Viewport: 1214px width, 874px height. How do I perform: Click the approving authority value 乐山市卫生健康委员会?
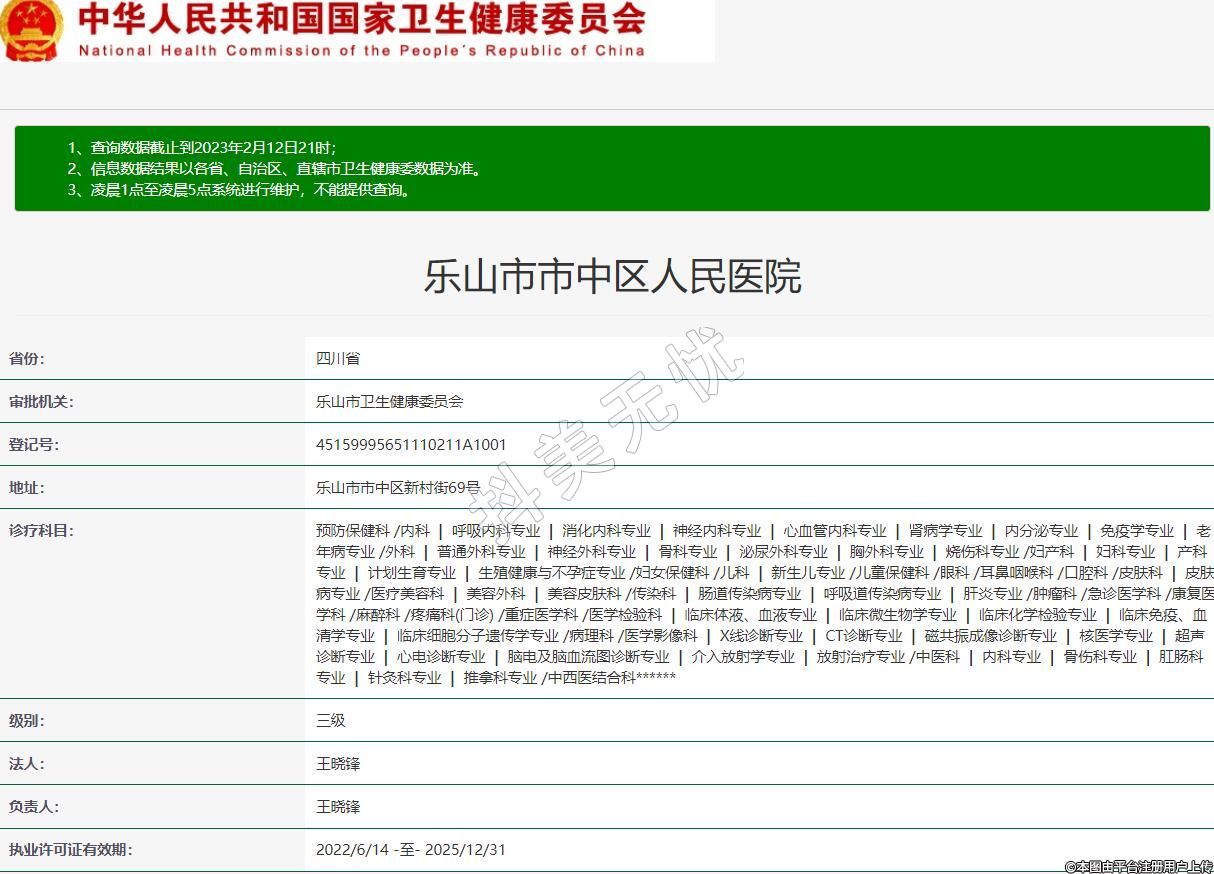389,402
